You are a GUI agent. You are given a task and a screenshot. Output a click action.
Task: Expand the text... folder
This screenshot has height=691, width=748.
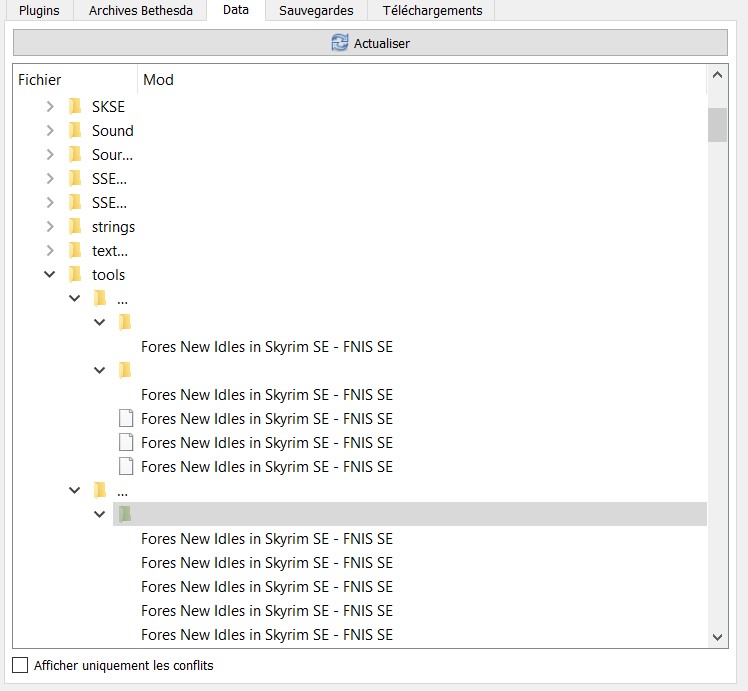click(50, 250)
